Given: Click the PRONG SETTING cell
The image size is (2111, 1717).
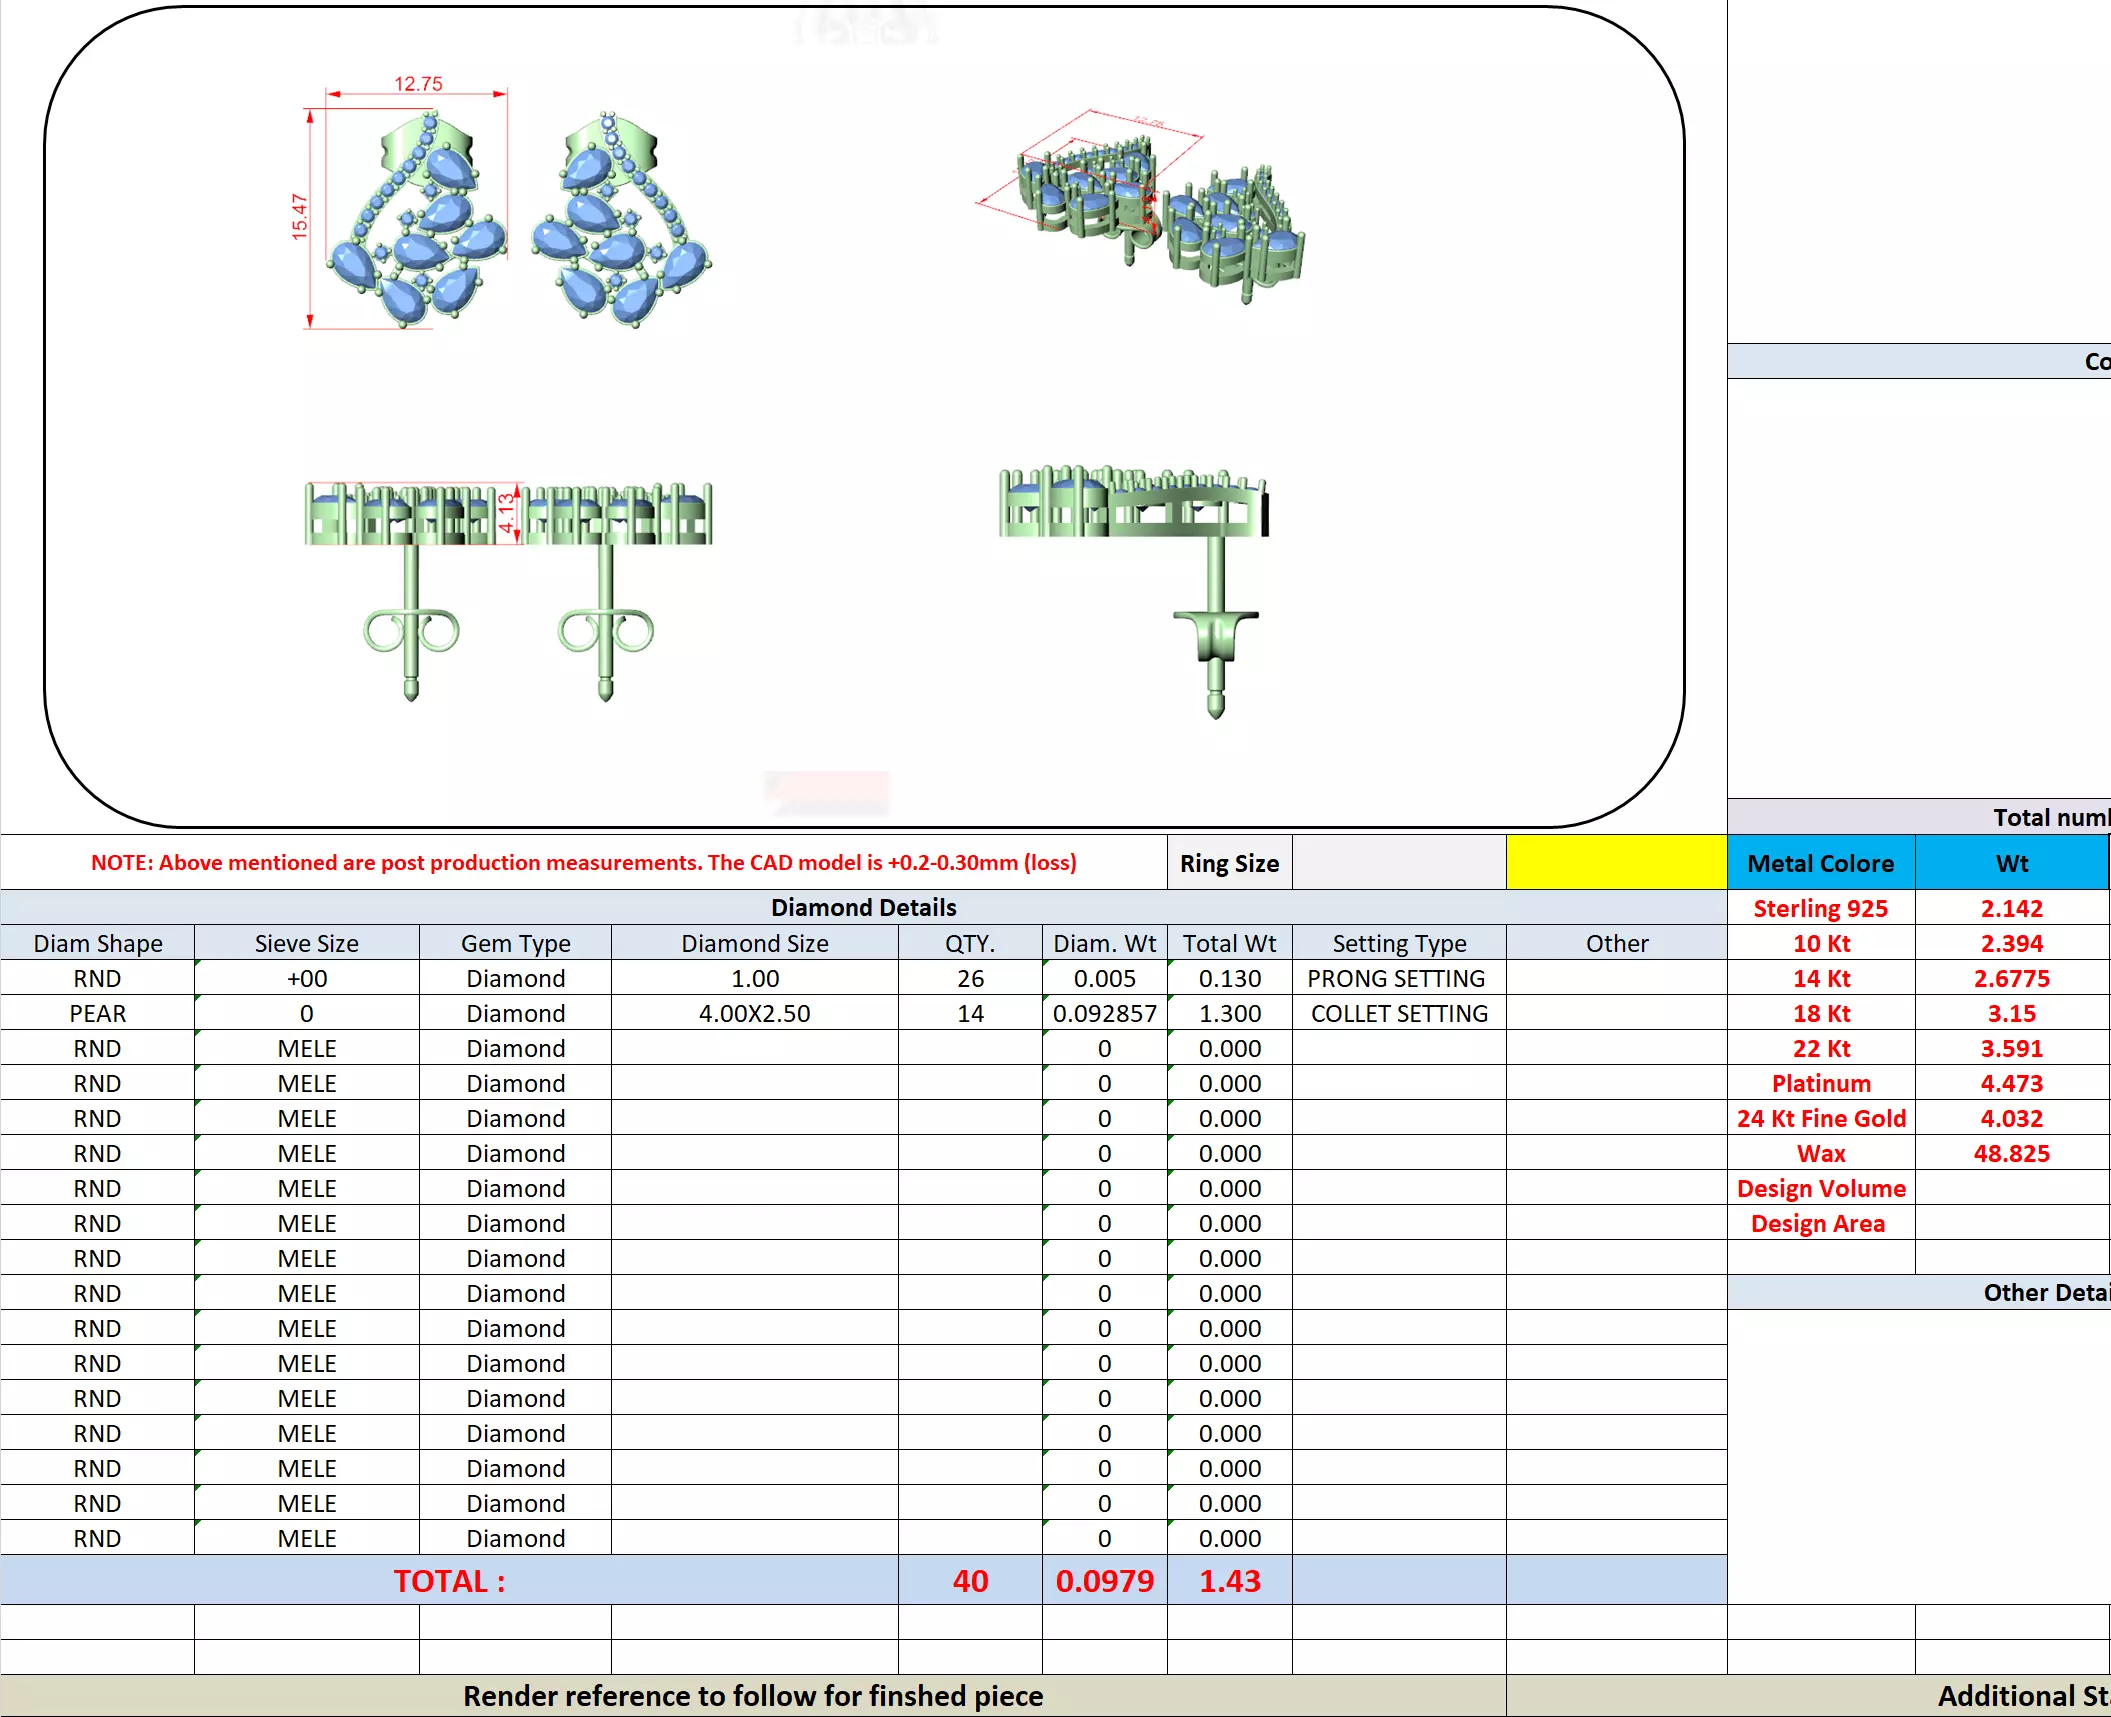Looking at the screenshot, I should (x=1397, y=978).
